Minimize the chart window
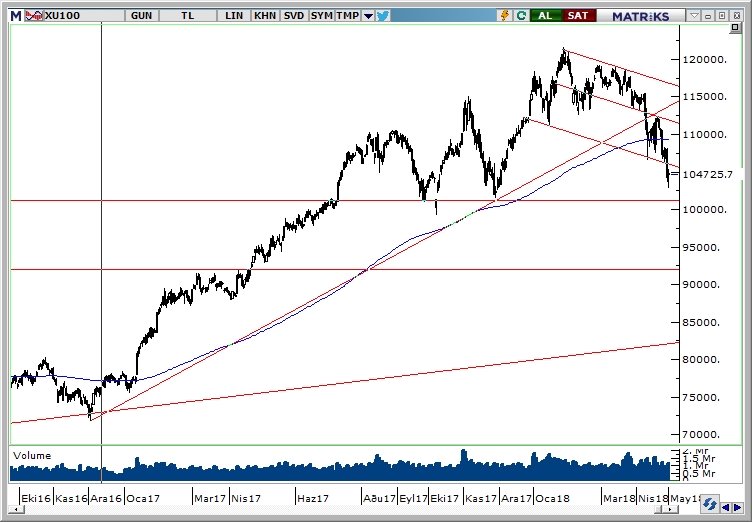This screenshot has width=752, height=522. coord(708,16)
